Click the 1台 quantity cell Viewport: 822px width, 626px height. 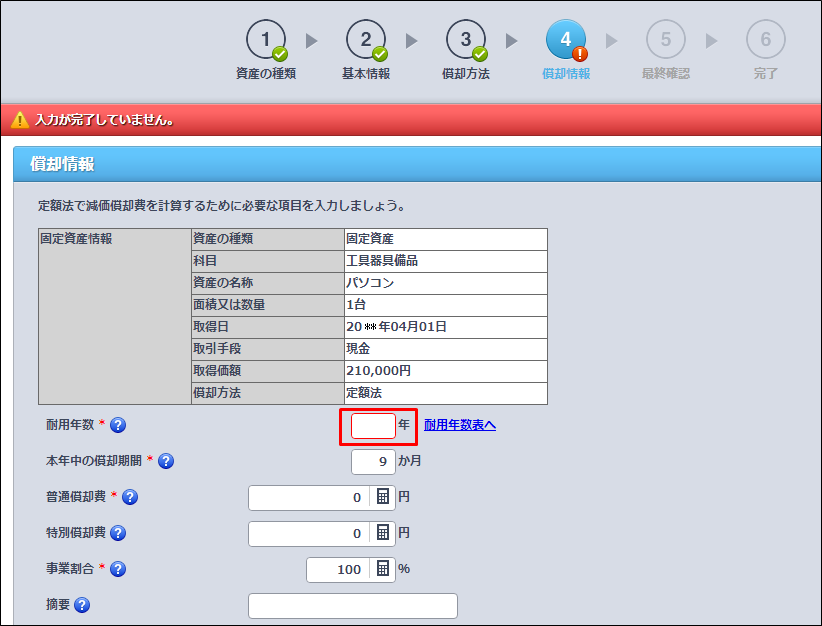446,305
